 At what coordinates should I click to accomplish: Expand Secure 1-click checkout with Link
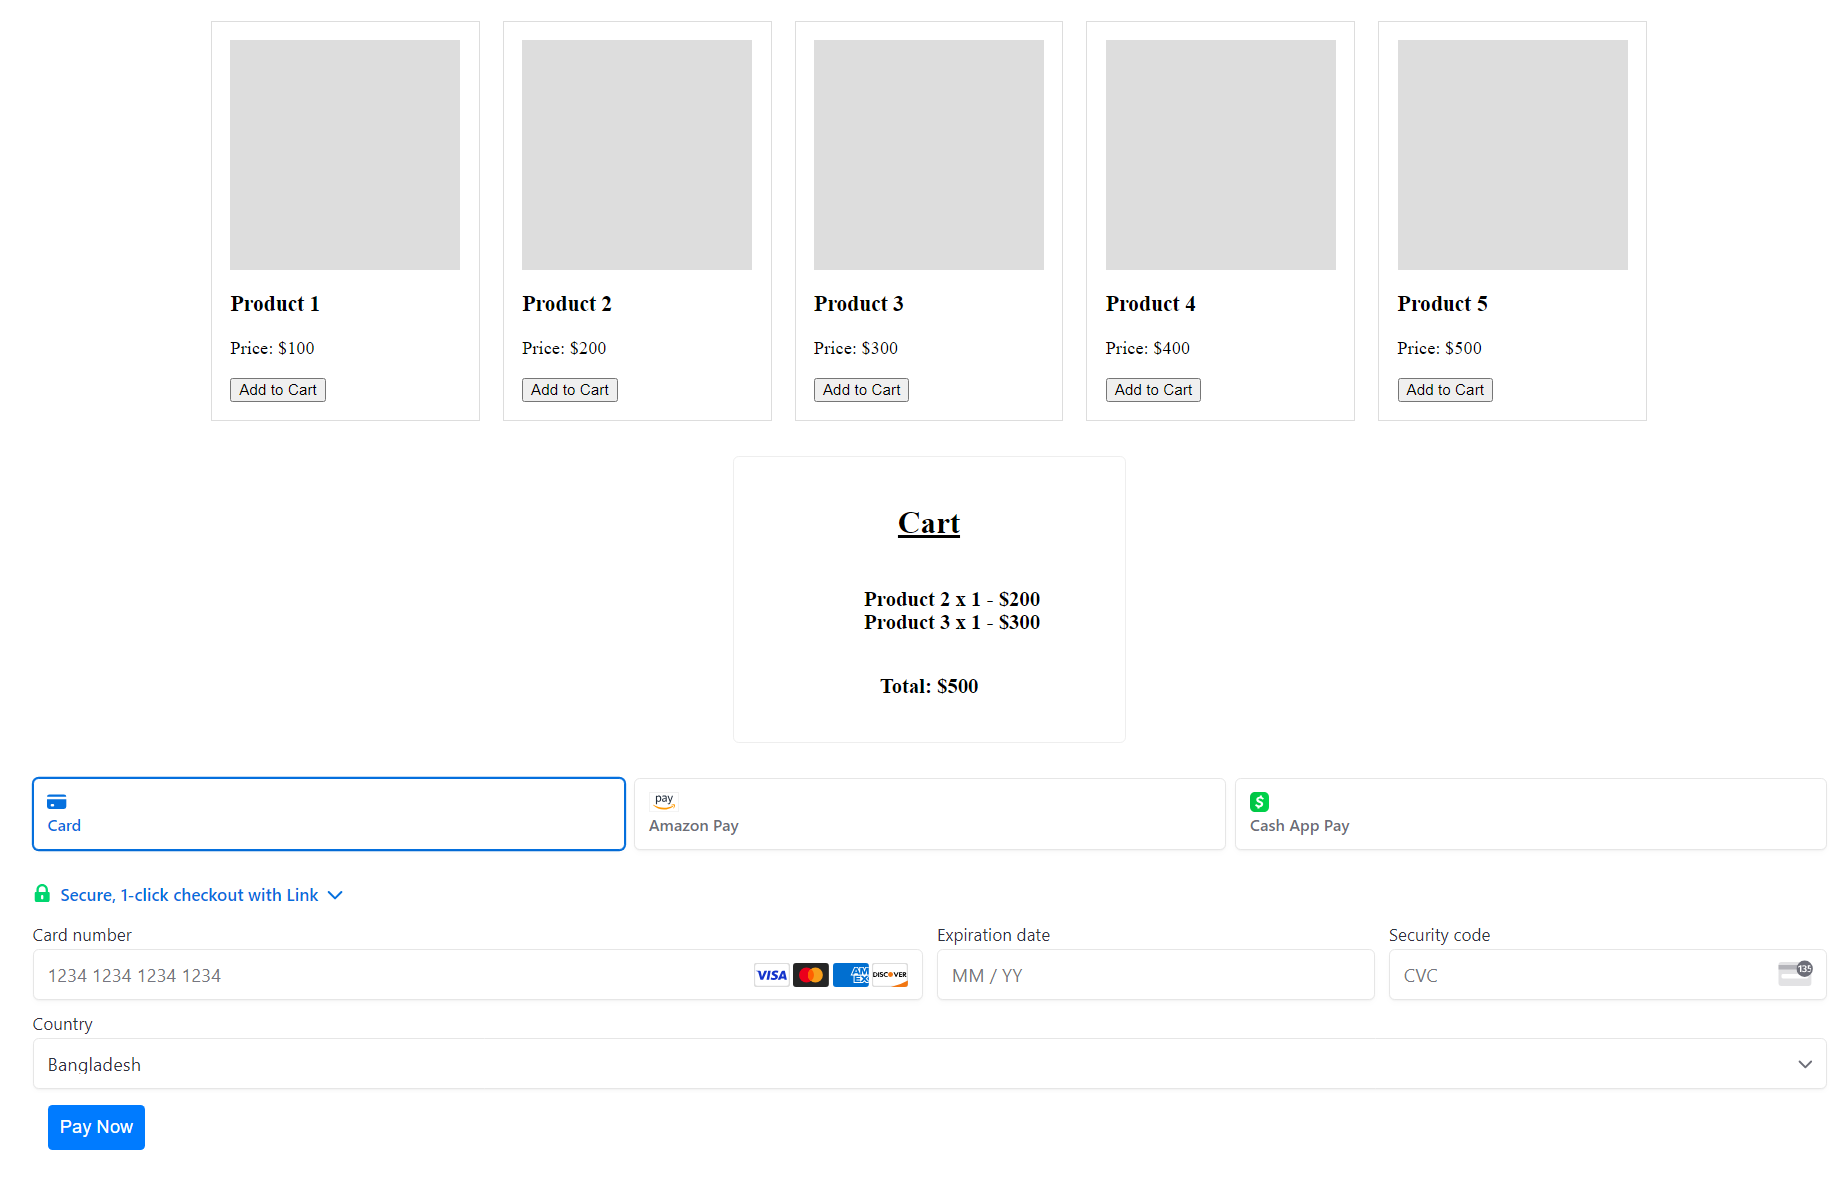[x=190, y=895]
